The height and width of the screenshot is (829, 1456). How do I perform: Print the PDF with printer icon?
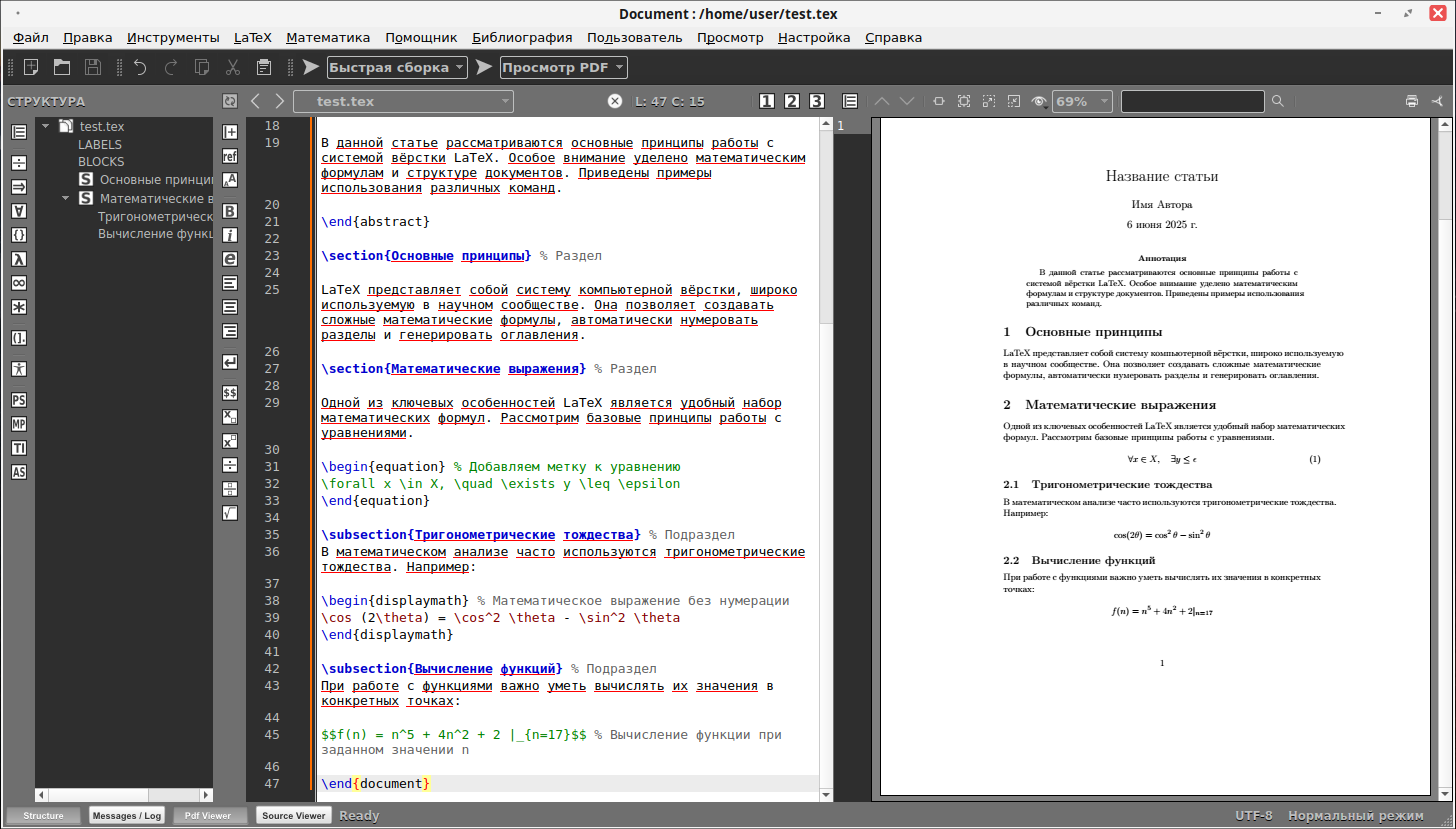pos(1412,101)
